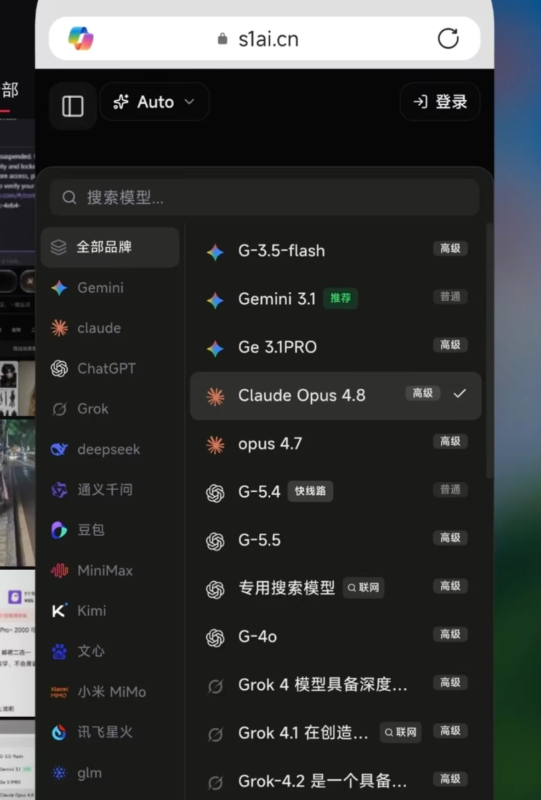Select the Grok brand filter

click(x=110, y=409)
